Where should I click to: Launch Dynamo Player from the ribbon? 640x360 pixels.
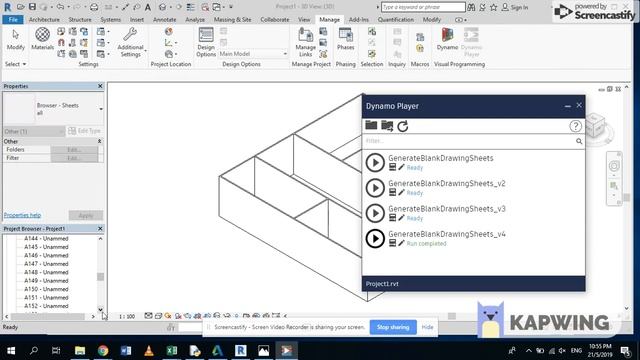[471, 42]
